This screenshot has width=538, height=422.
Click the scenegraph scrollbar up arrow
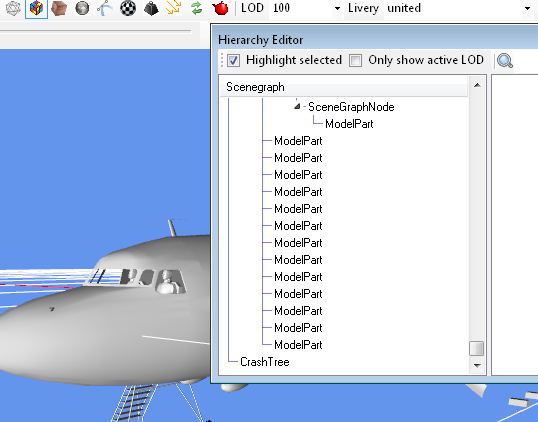477,85
